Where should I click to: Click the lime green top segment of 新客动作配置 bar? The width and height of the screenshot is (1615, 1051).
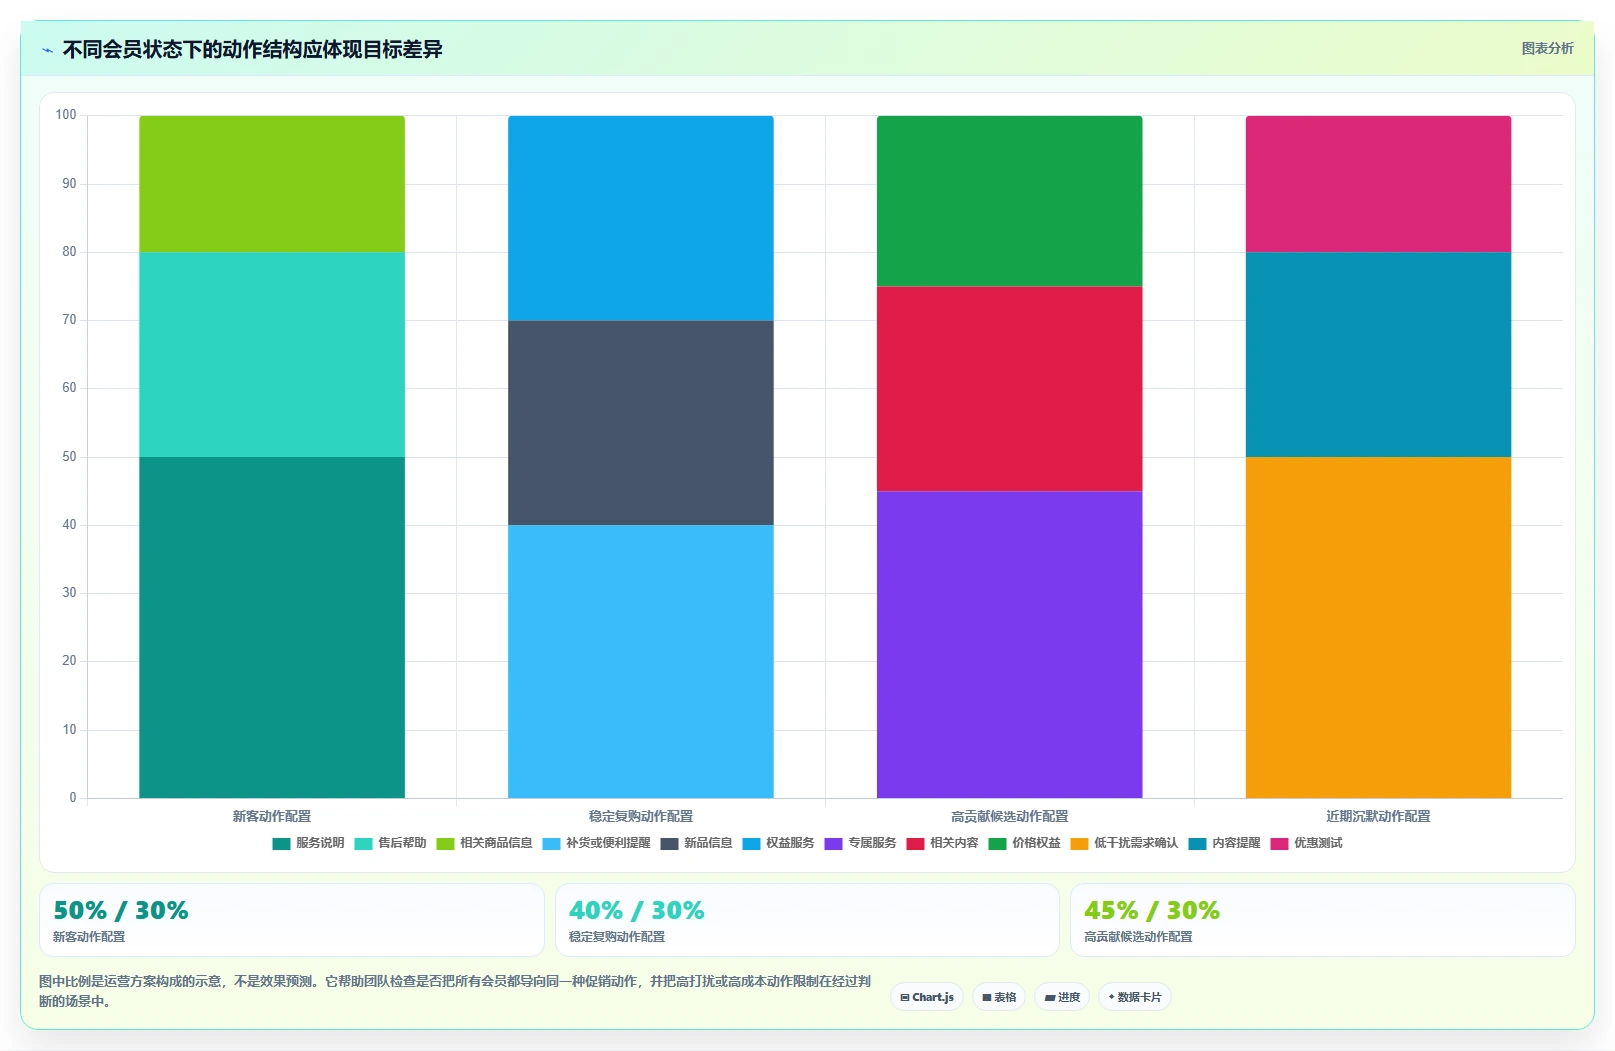point(272,184)
